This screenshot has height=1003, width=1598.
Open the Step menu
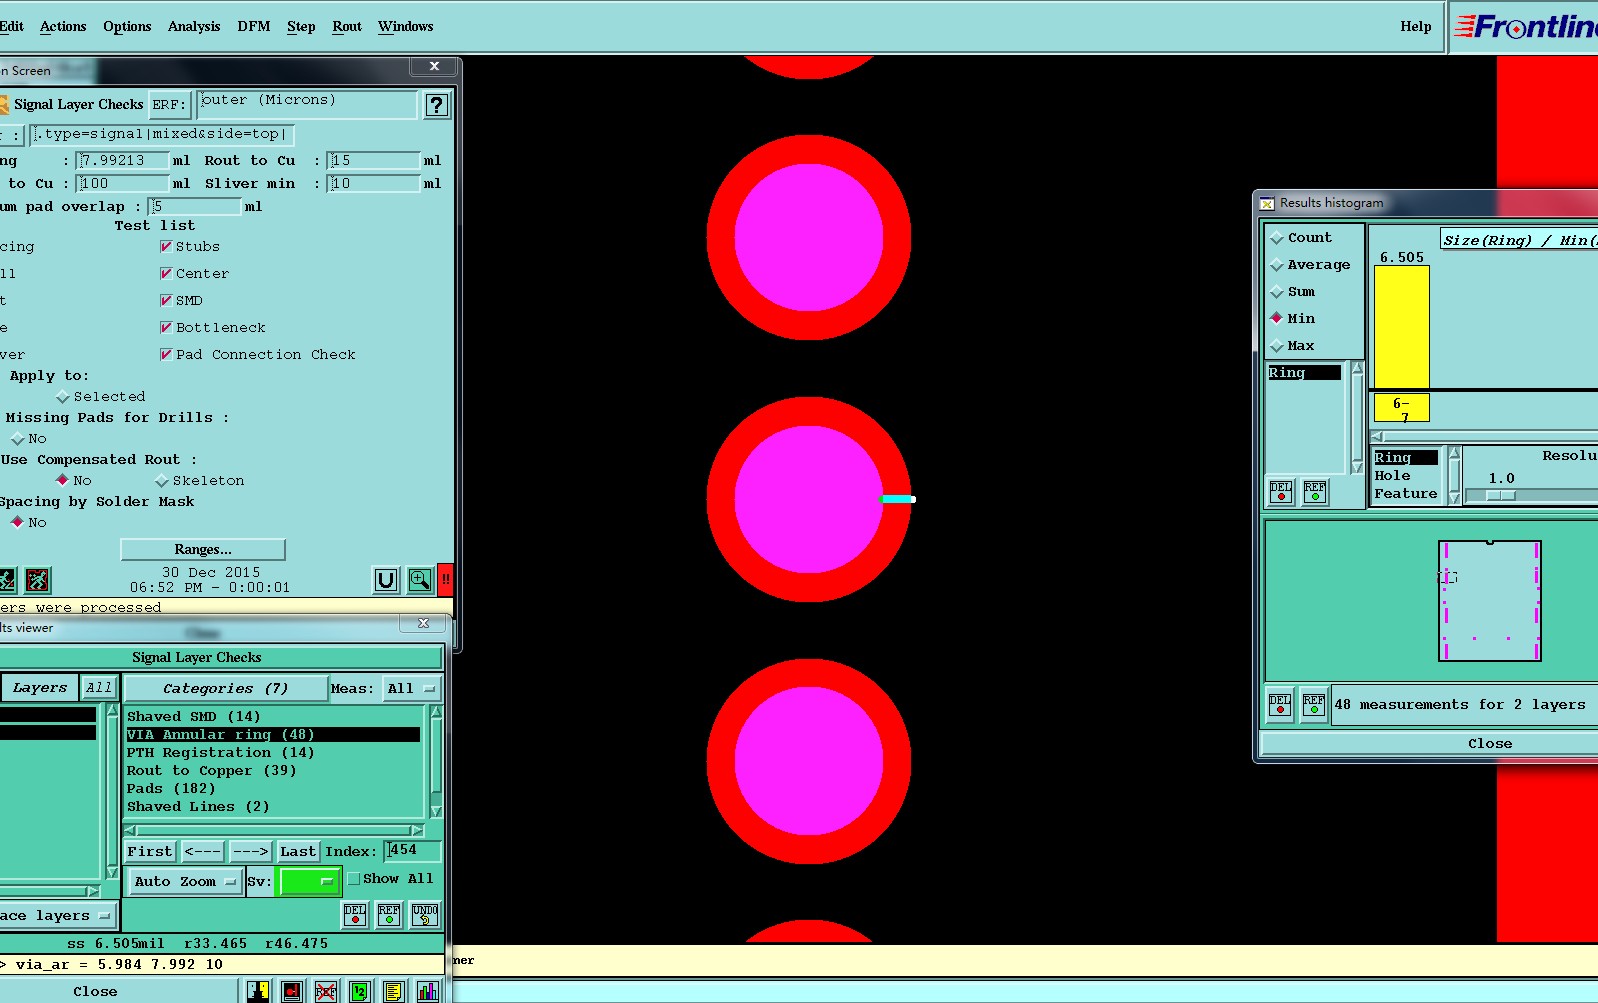click(301, 27)
